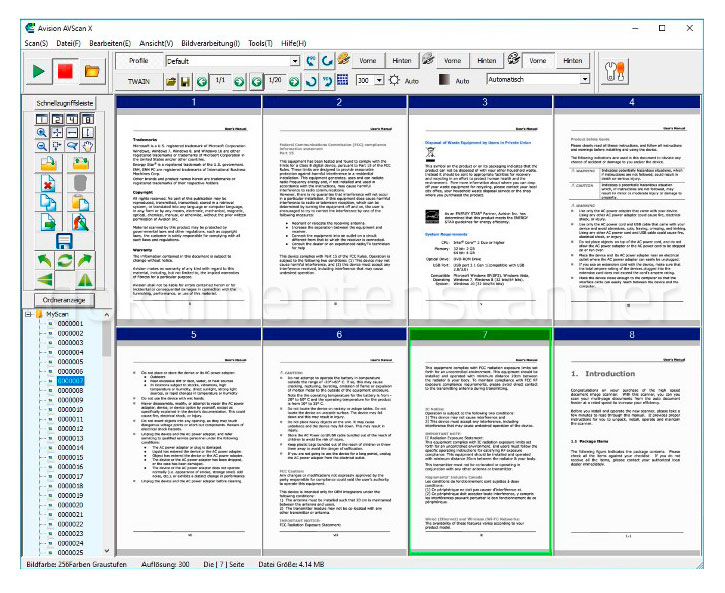Export page using the green arrow page icon

point(48,222)
